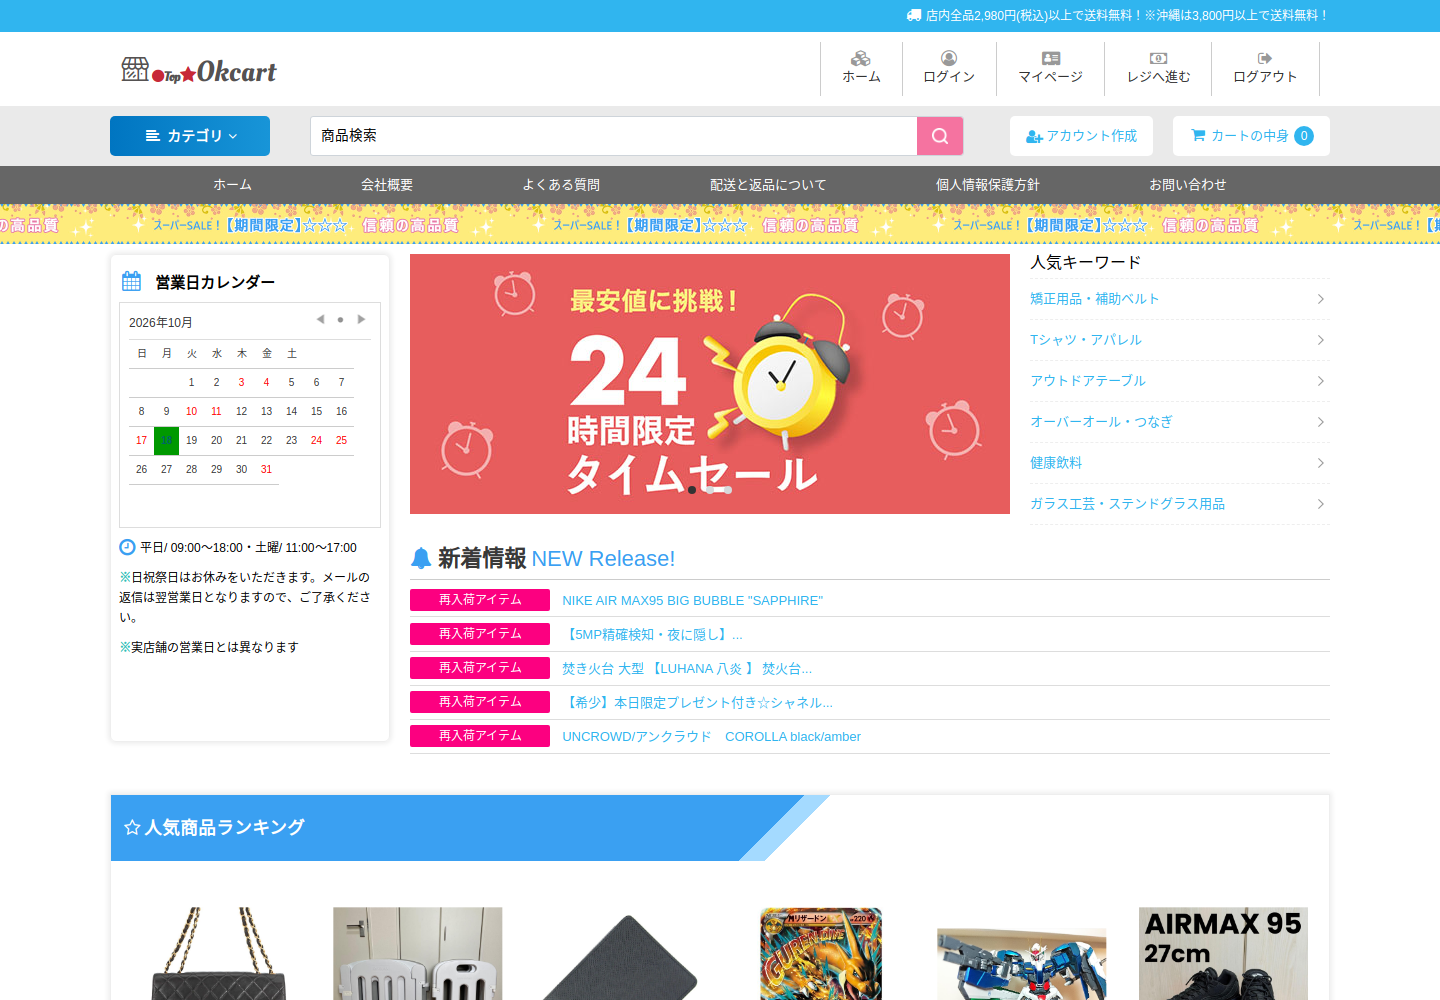
Task: Click chevron beside オーバーオール・つなぎ
Action: (x=1321, y=422)
